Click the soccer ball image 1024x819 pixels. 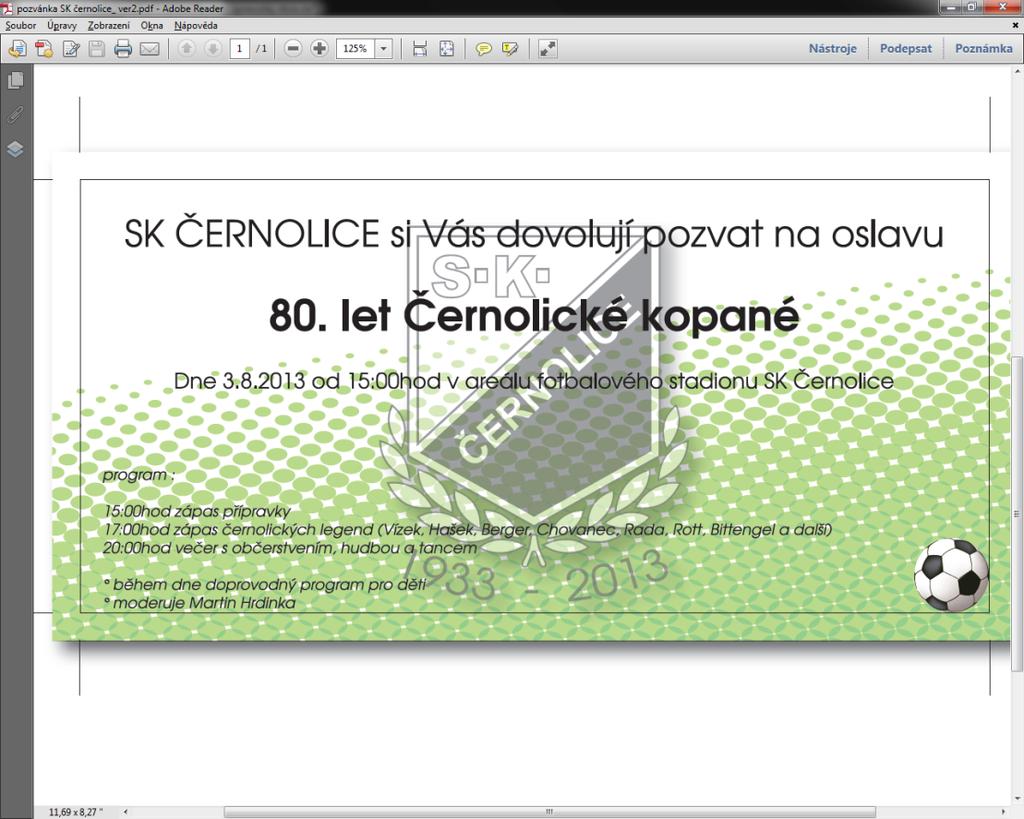coord(951,574)
